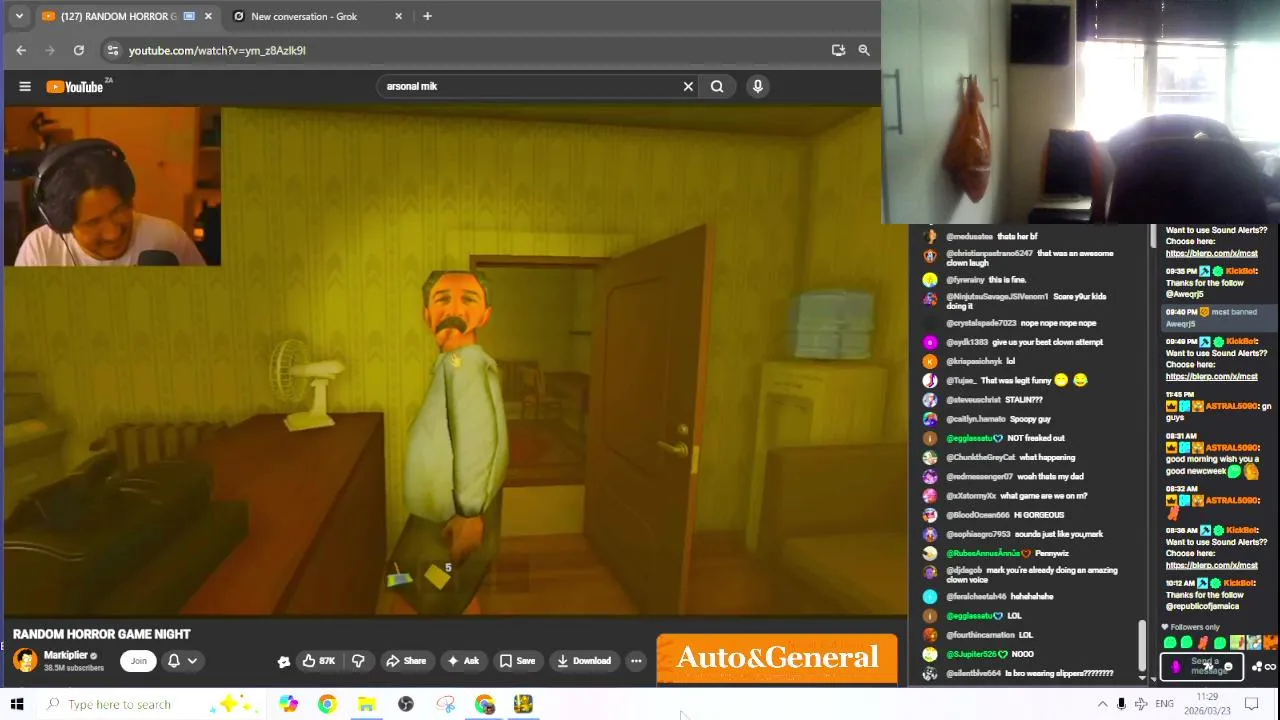
Task: Close the RANDOM HORROR GAME tab
Action: 208,16
